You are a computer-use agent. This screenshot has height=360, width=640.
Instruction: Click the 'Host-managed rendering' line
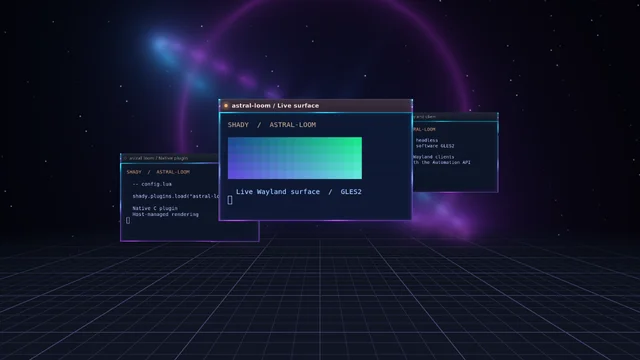click(165, 214)
